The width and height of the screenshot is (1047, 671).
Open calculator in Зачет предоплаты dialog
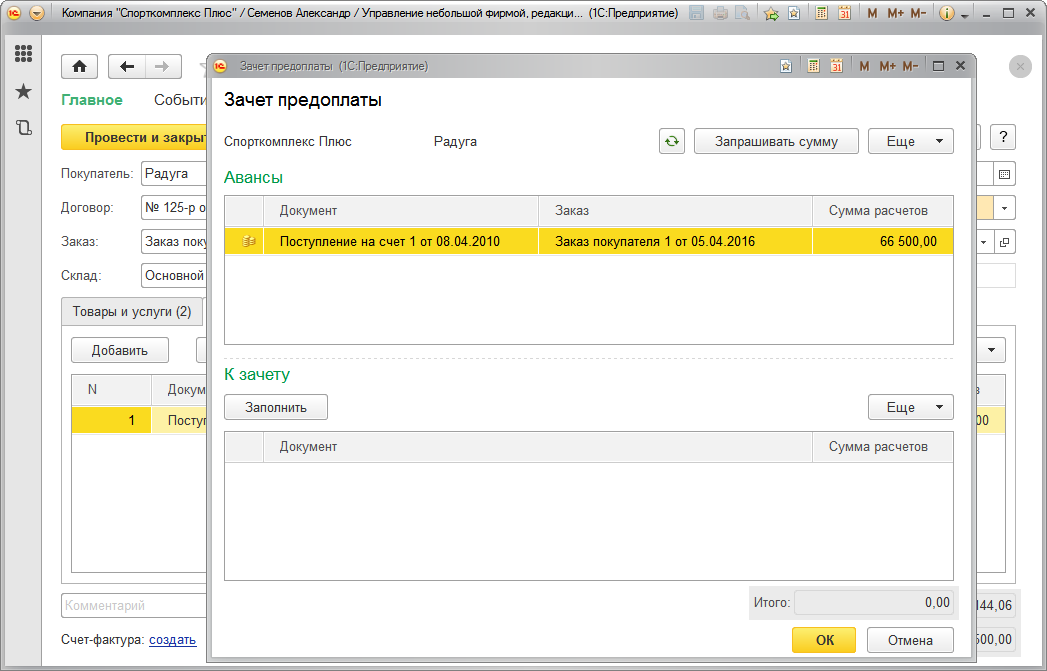point(813,66)
